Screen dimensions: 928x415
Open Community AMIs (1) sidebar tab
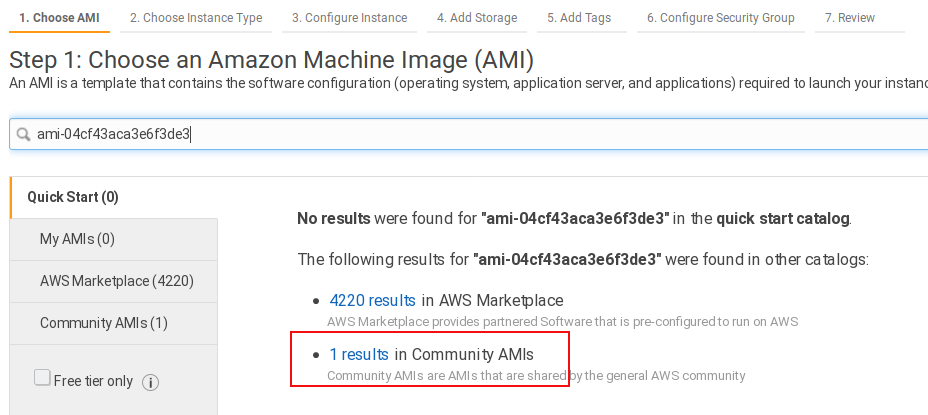tap(104, 323)
